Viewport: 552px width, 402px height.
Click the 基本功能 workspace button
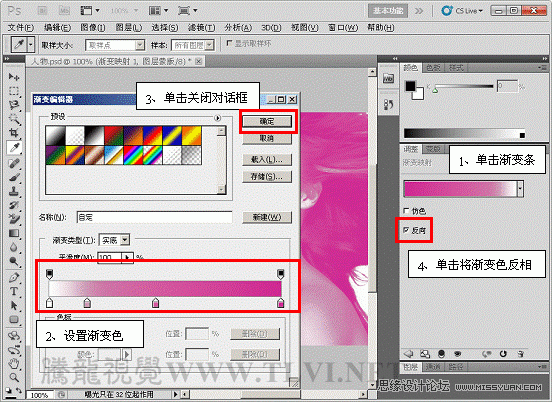(x=388, y=11)
